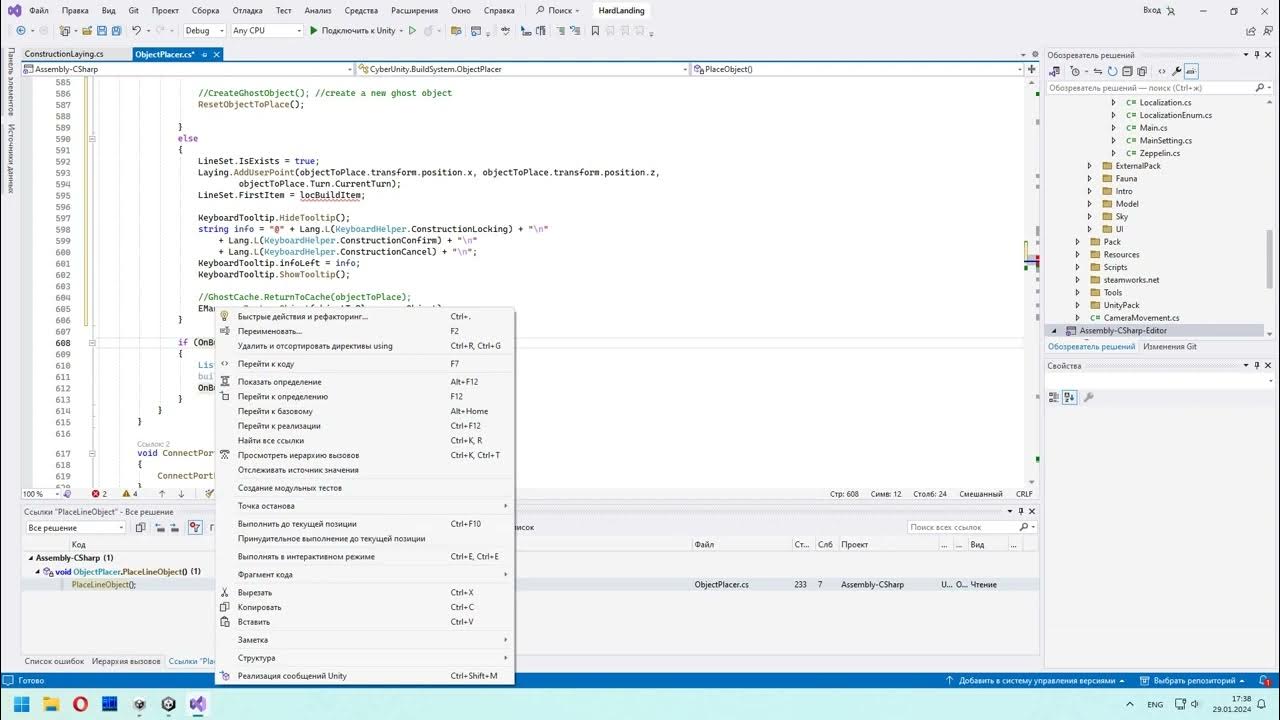Toggle bookmark icon in main toolbar
This screenshot has width=1280, height=720.
point(595,30)
